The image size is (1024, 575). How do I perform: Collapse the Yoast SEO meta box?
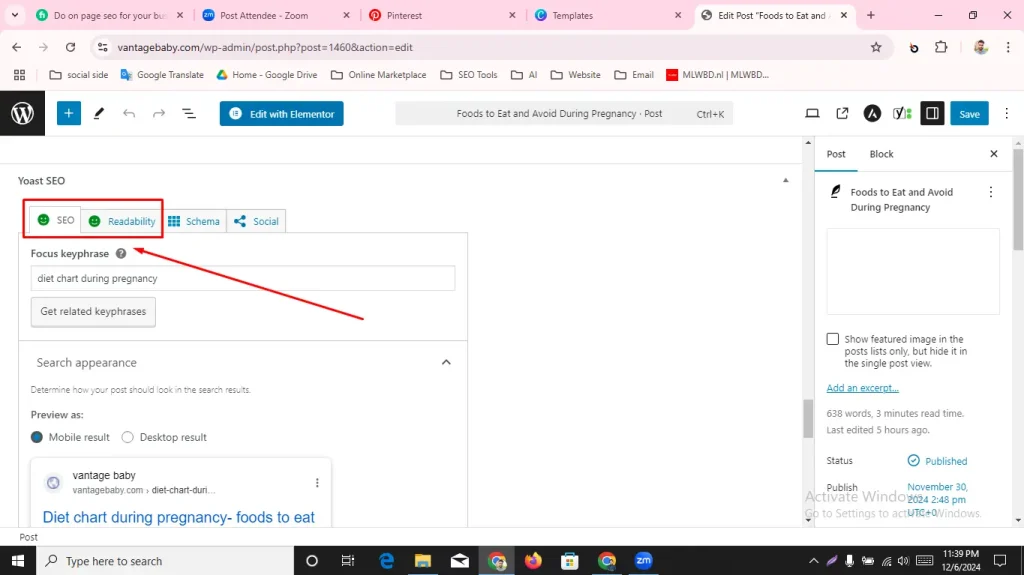pos(784,181)
